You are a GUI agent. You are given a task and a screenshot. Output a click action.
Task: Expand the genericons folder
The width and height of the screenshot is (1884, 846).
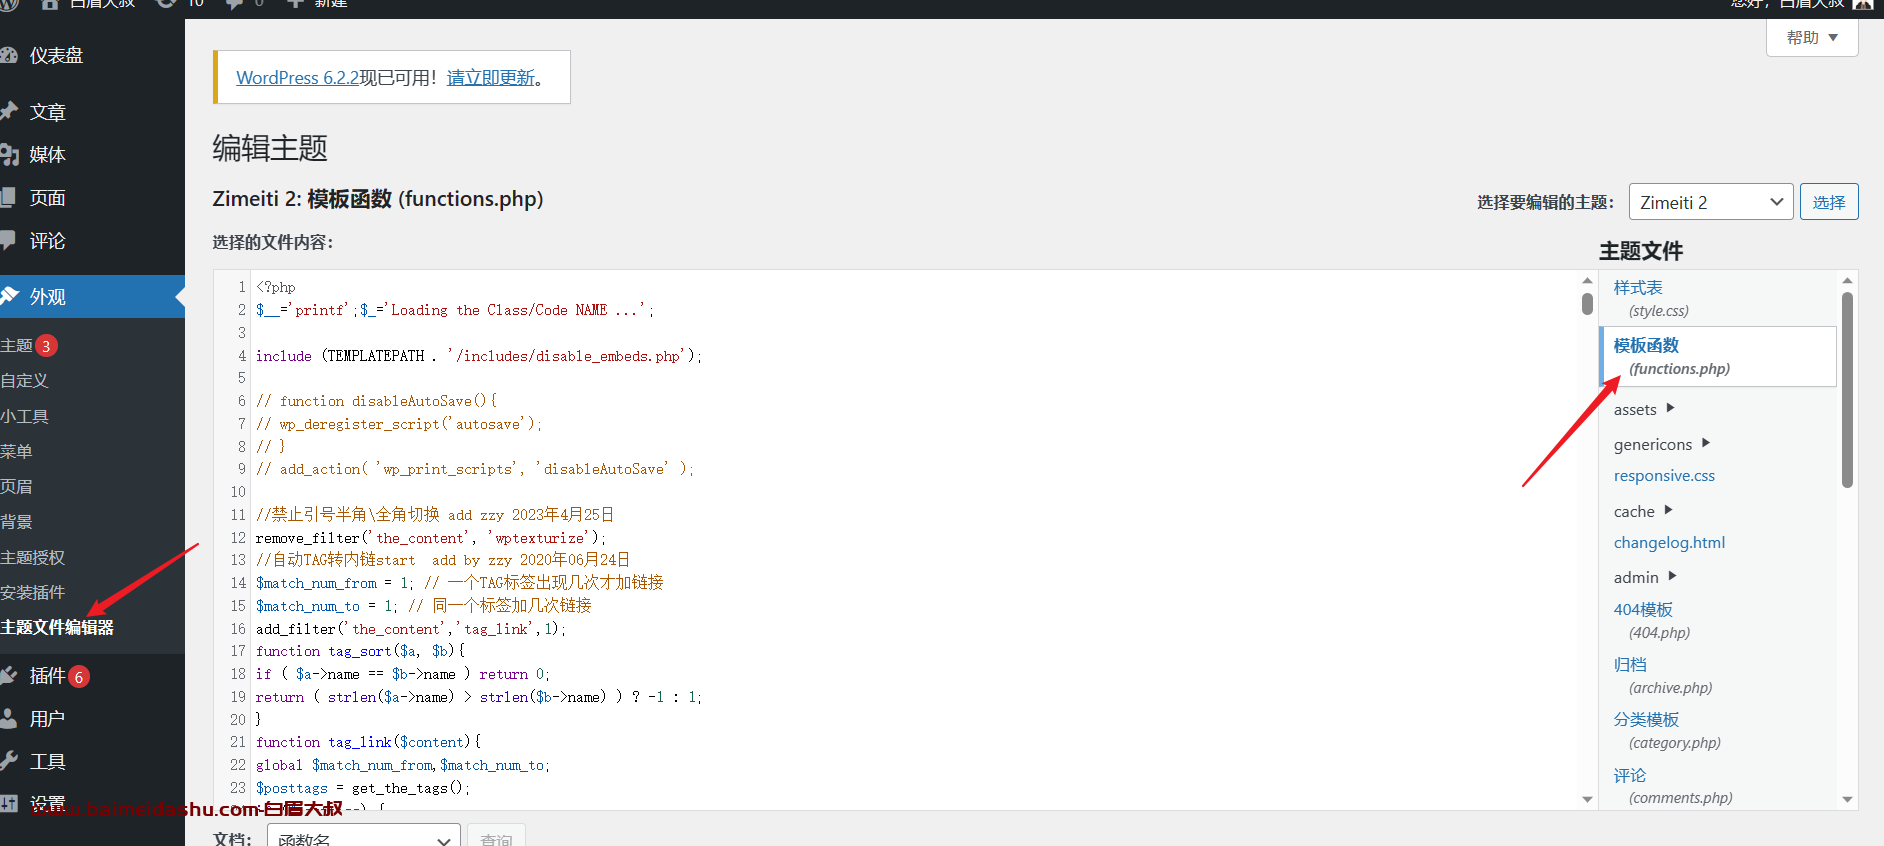coord(1661,444)
